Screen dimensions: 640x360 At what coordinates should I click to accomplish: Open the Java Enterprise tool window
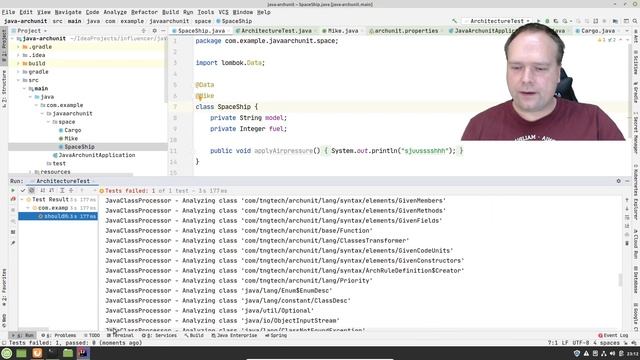(234, 335)
